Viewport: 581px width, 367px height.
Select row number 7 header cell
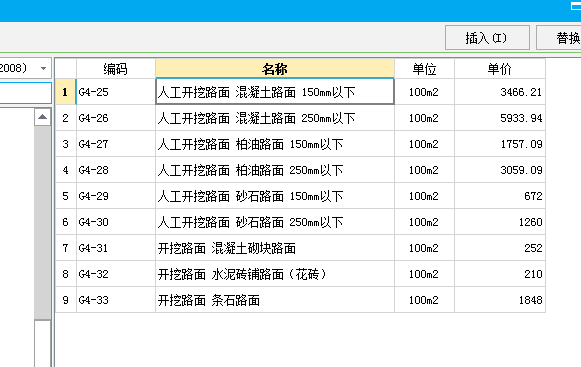coord(66,248)
